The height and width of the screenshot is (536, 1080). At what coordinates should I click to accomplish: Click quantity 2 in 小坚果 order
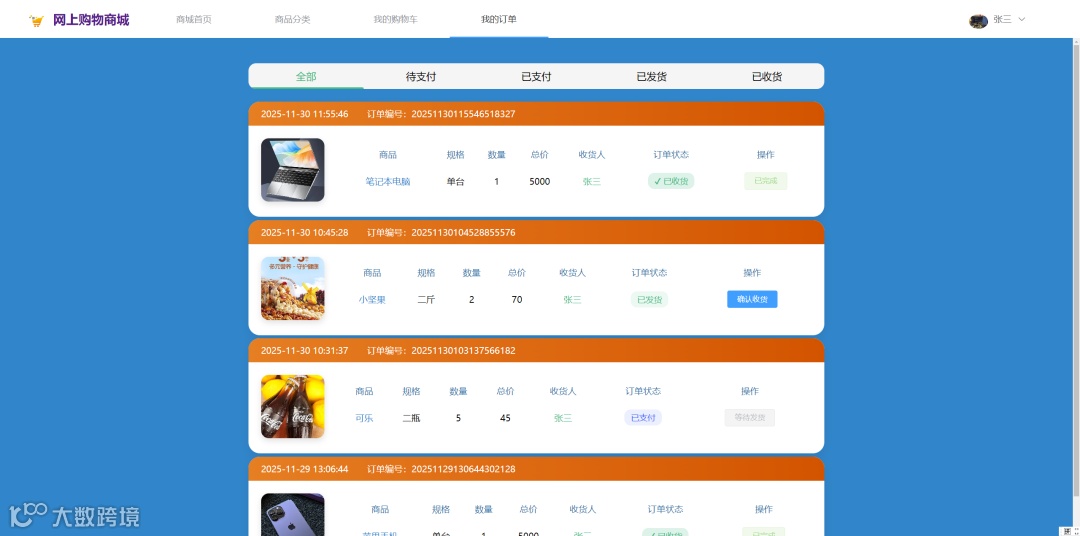click(471, 300)
